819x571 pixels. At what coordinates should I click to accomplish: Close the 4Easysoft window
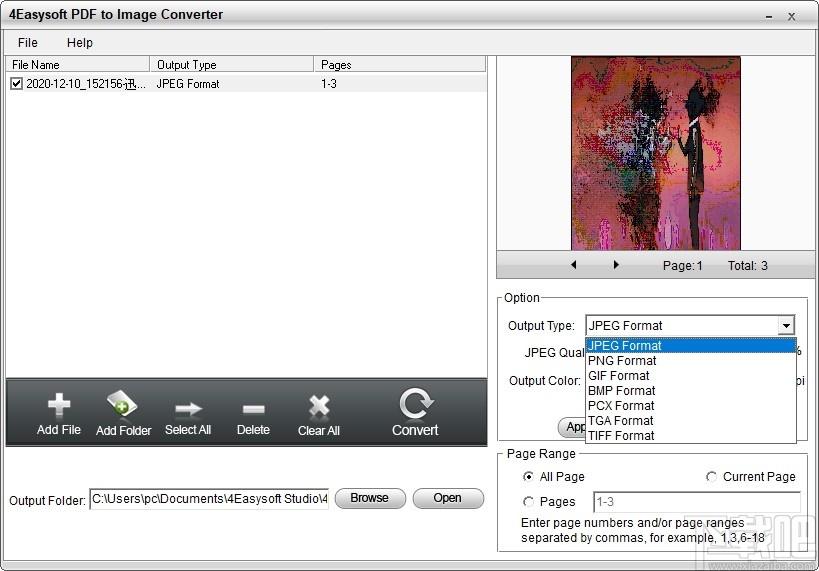pyautogui.click(x=791, y=16)
